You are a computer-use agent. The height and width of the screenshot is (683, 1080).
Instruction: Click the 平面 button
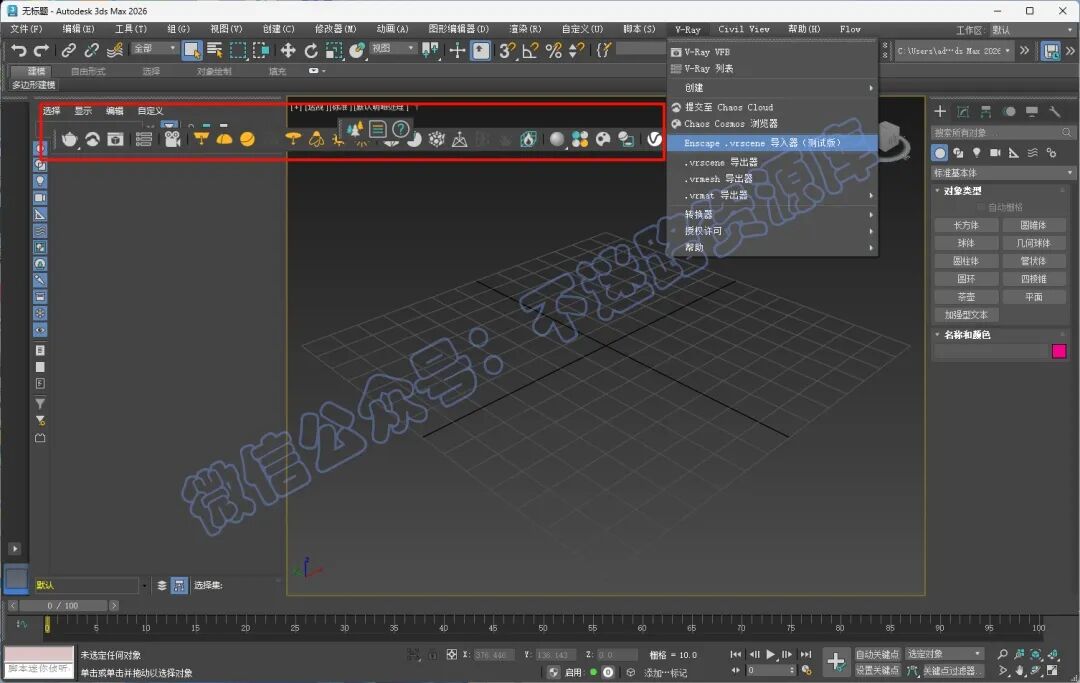point(1033,297)
